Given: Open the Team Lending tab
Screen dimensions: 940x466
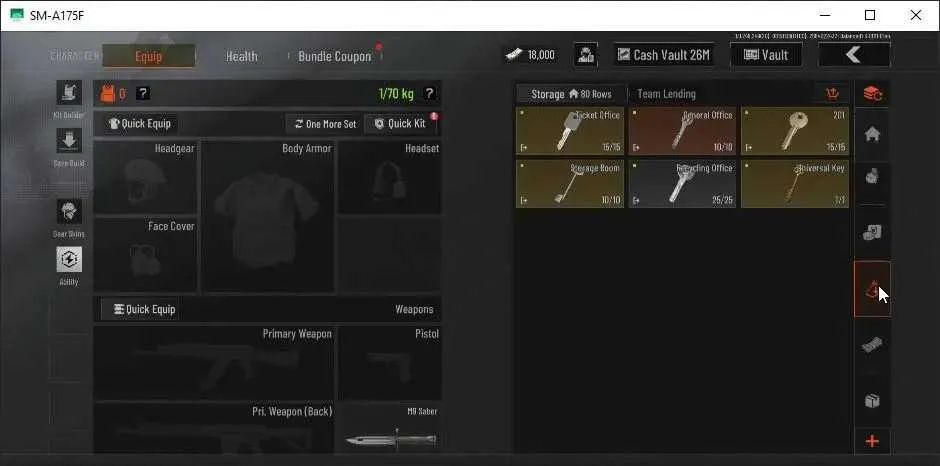Looking at the screenshot, I should pyautogui.click(x=666, y=94).
